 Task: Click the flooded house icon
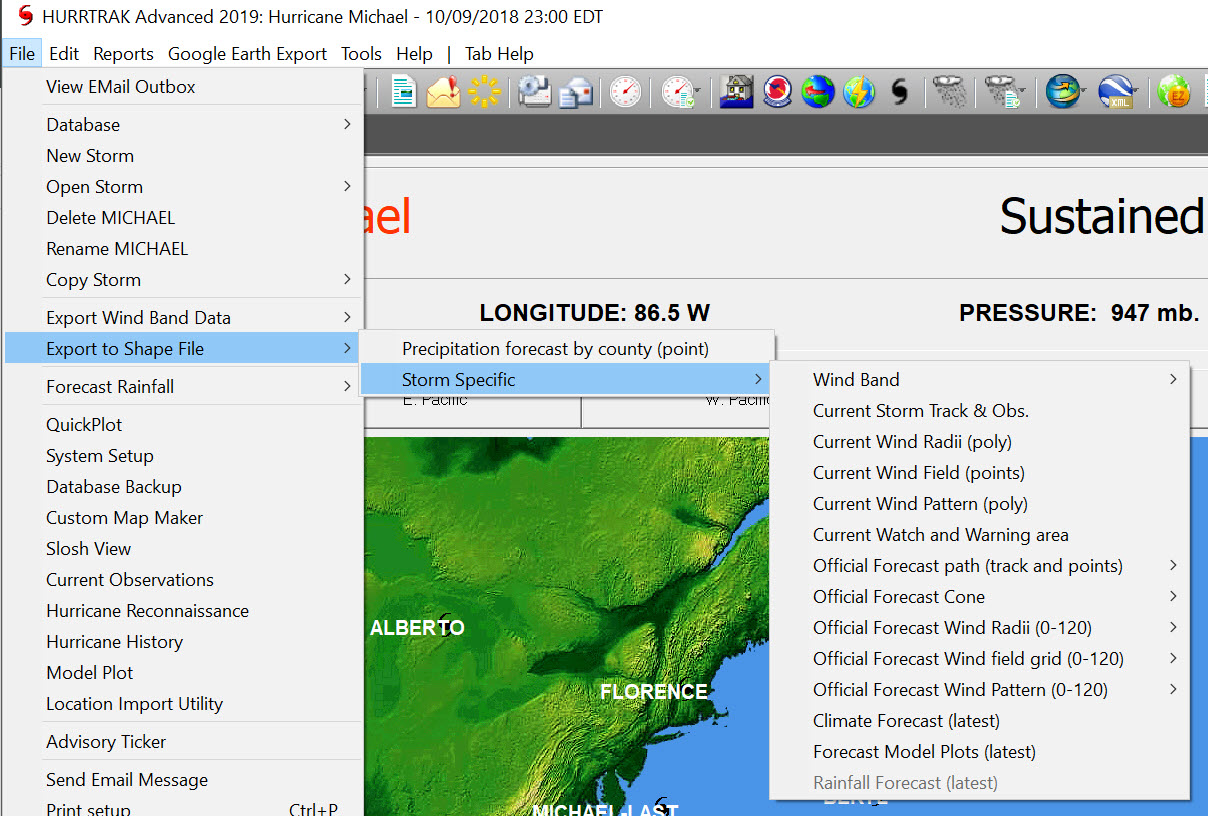(736, 92)
